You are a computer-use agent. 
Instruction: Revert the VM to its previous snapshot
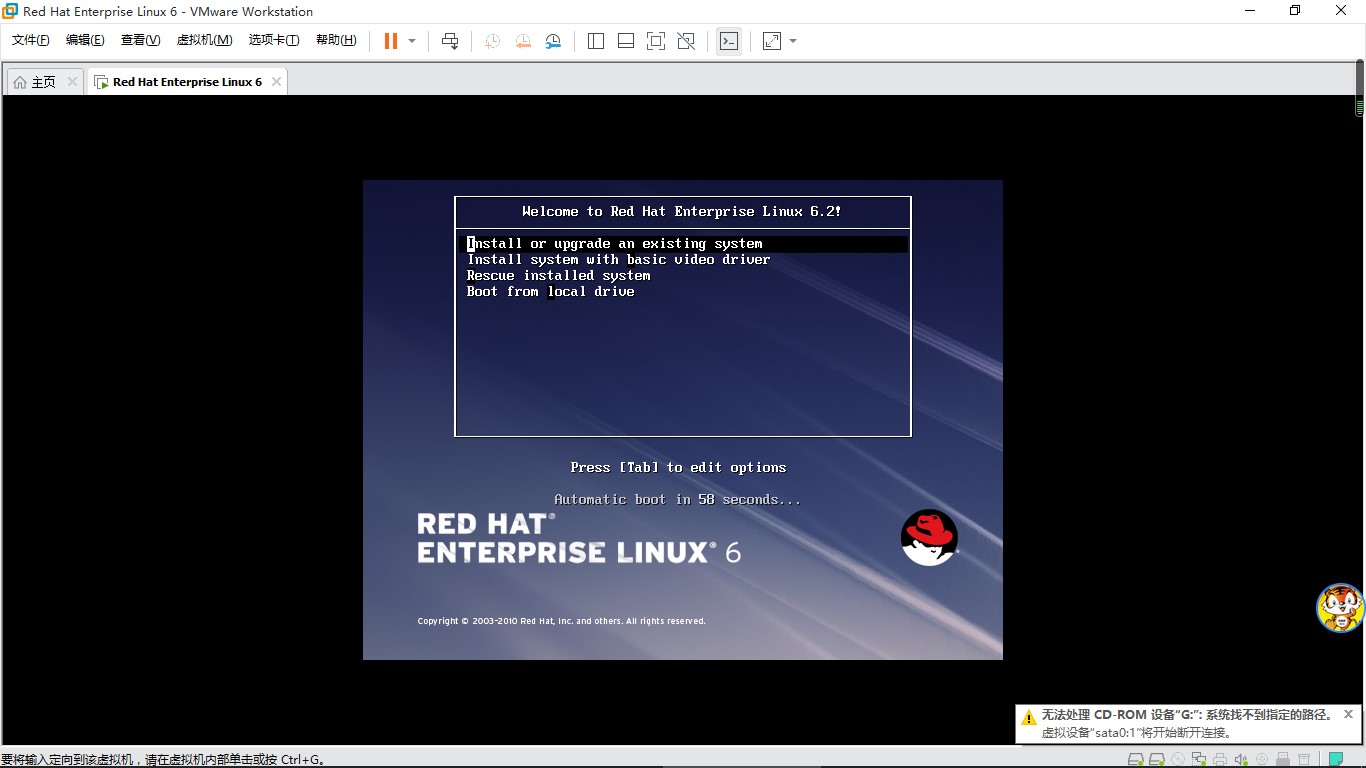(523, 41)
